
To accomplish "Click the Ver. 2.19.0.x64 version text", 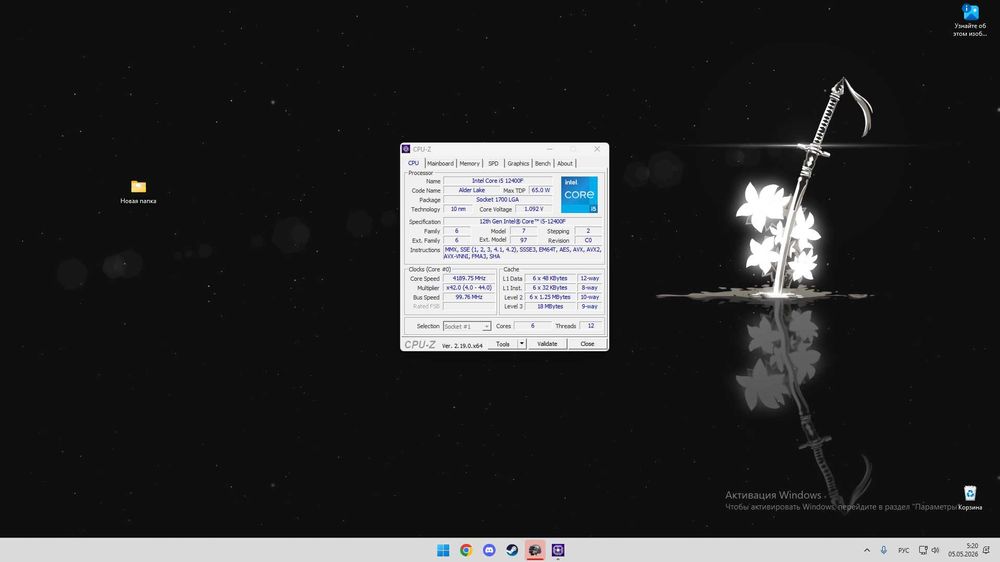I will click(x=462, y=346).
